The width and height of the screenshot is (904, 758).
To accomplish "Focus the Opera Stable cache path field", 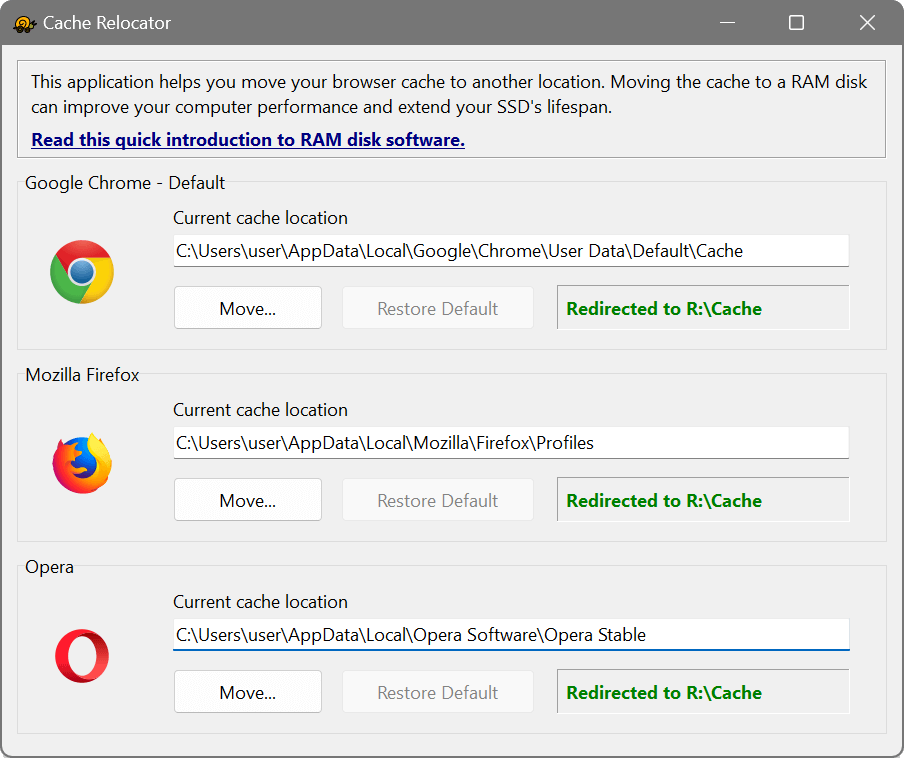I will pos(511,635).
